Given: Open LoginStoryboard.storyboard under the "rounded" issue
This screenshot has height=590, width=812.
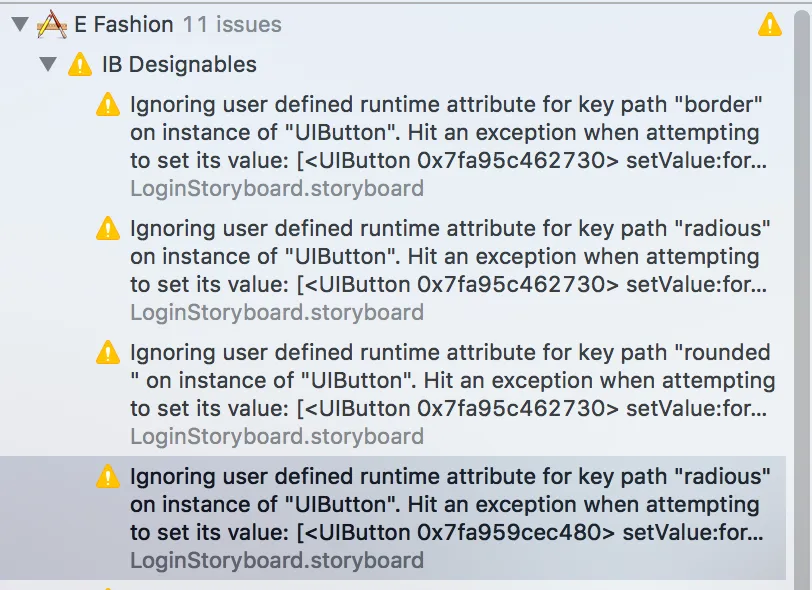Looking at the screenshot, I should pyautogui.click(x=277, y=436).
